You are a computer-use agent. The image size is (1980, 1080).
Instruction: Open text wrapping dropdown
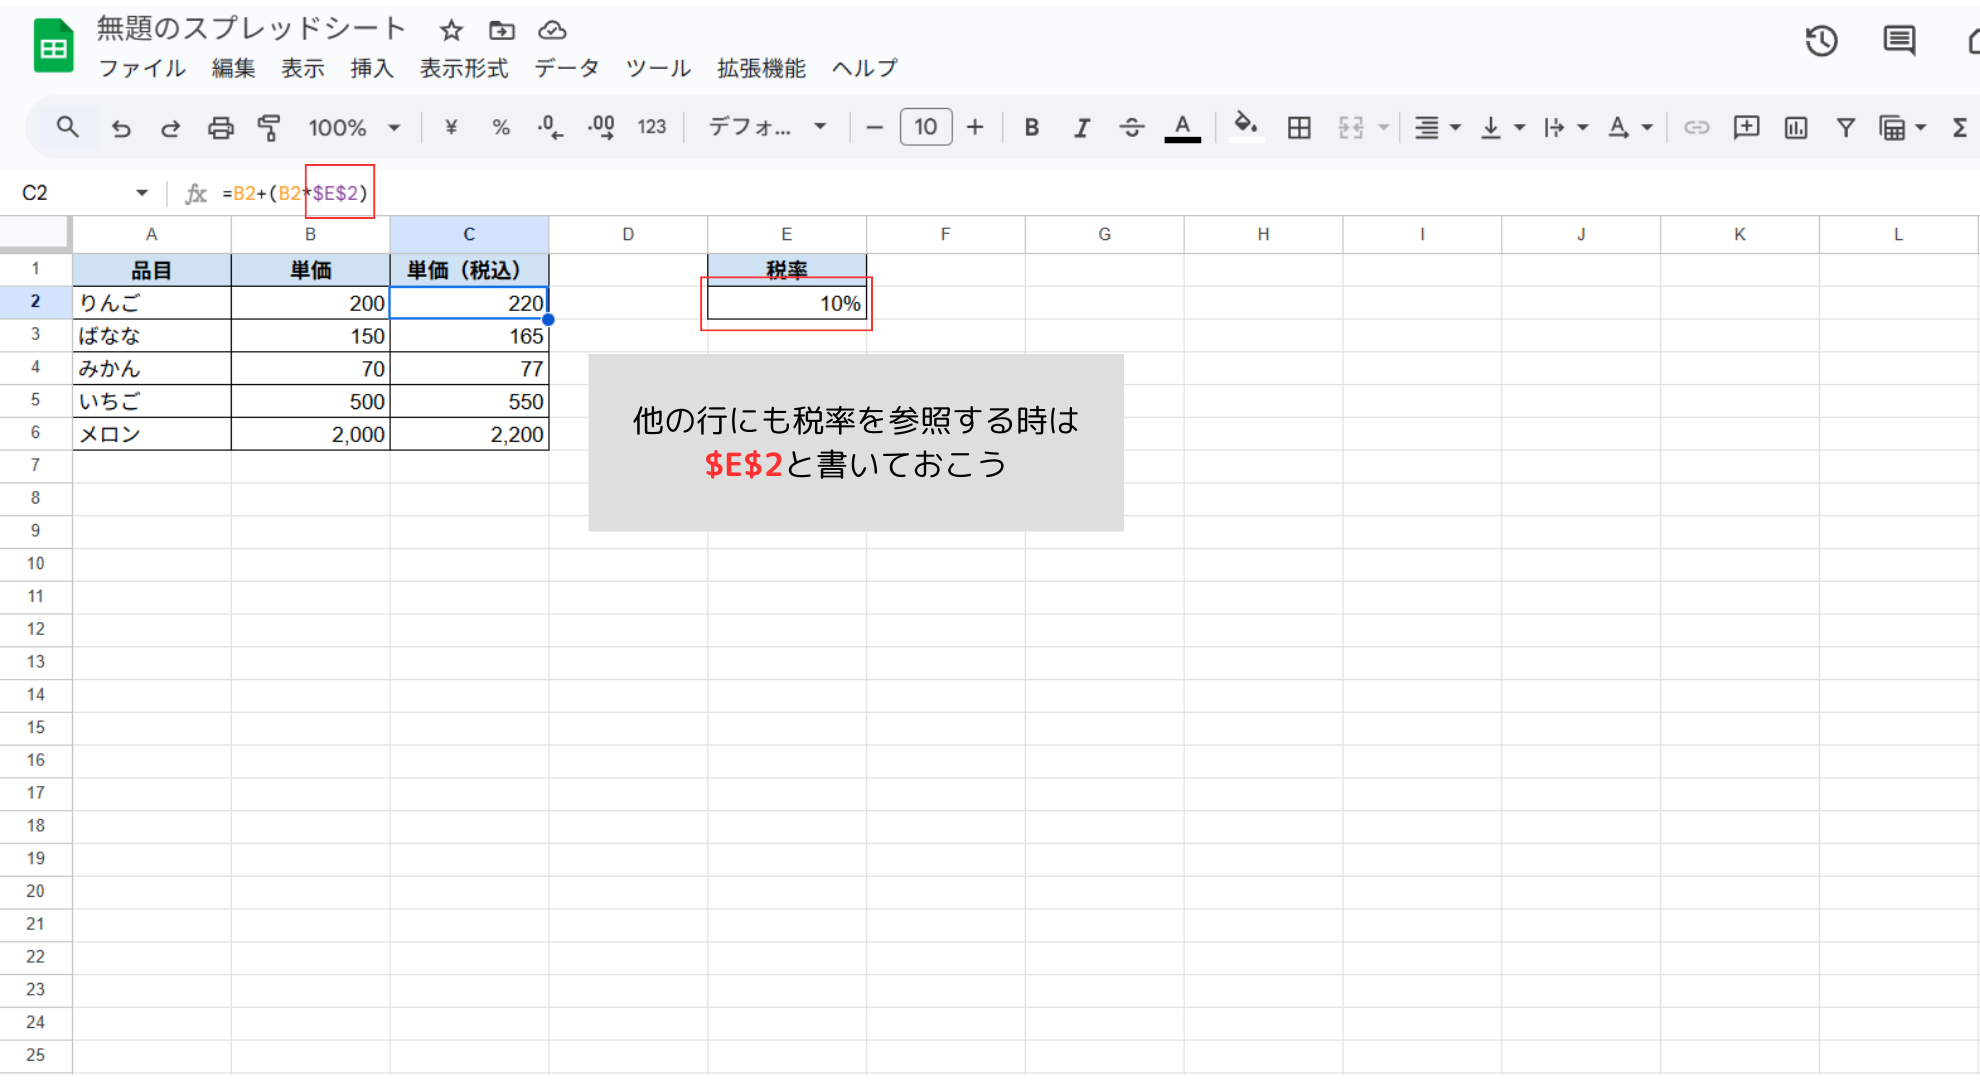coord(1565,128)
